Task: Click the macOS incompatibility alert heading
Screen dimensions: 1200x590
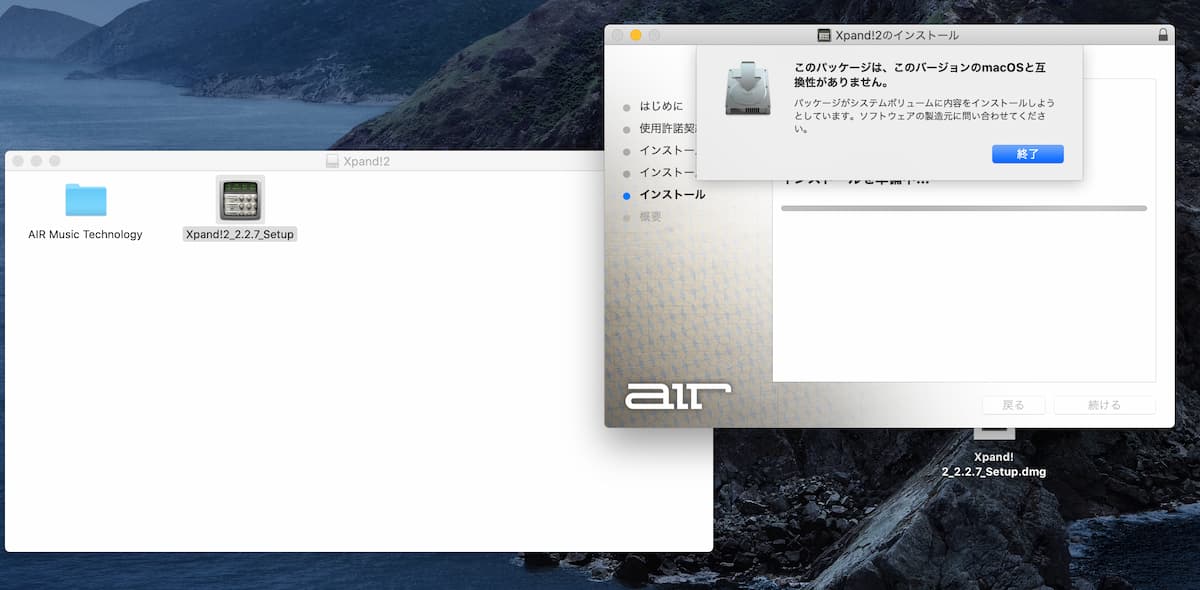Action: (921, 75)
